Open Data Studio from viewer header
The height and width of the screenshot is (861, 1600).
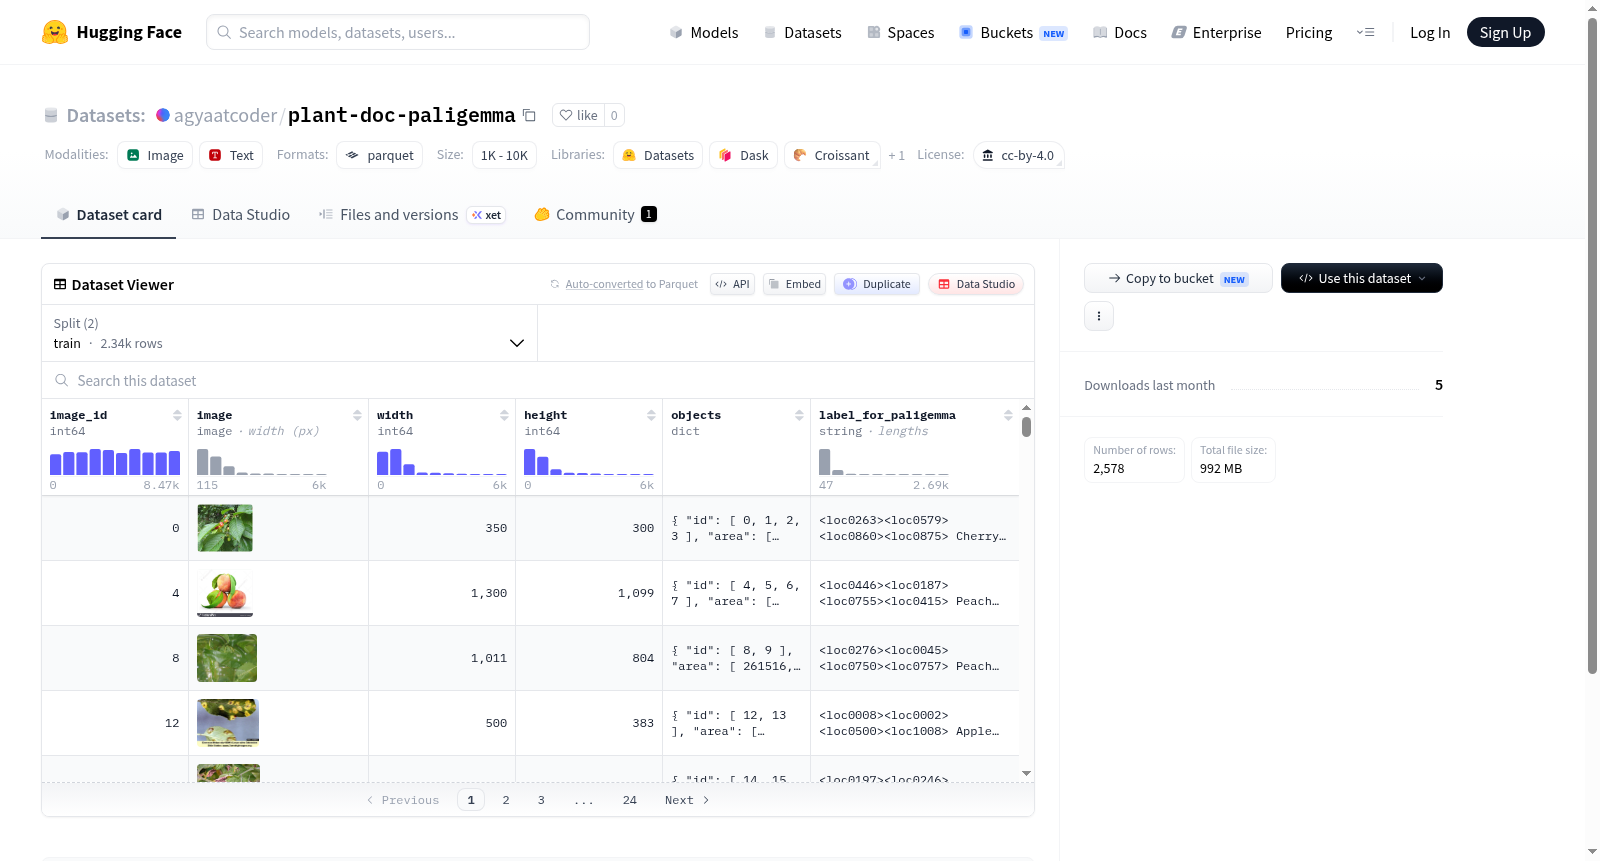coord(976,284)
